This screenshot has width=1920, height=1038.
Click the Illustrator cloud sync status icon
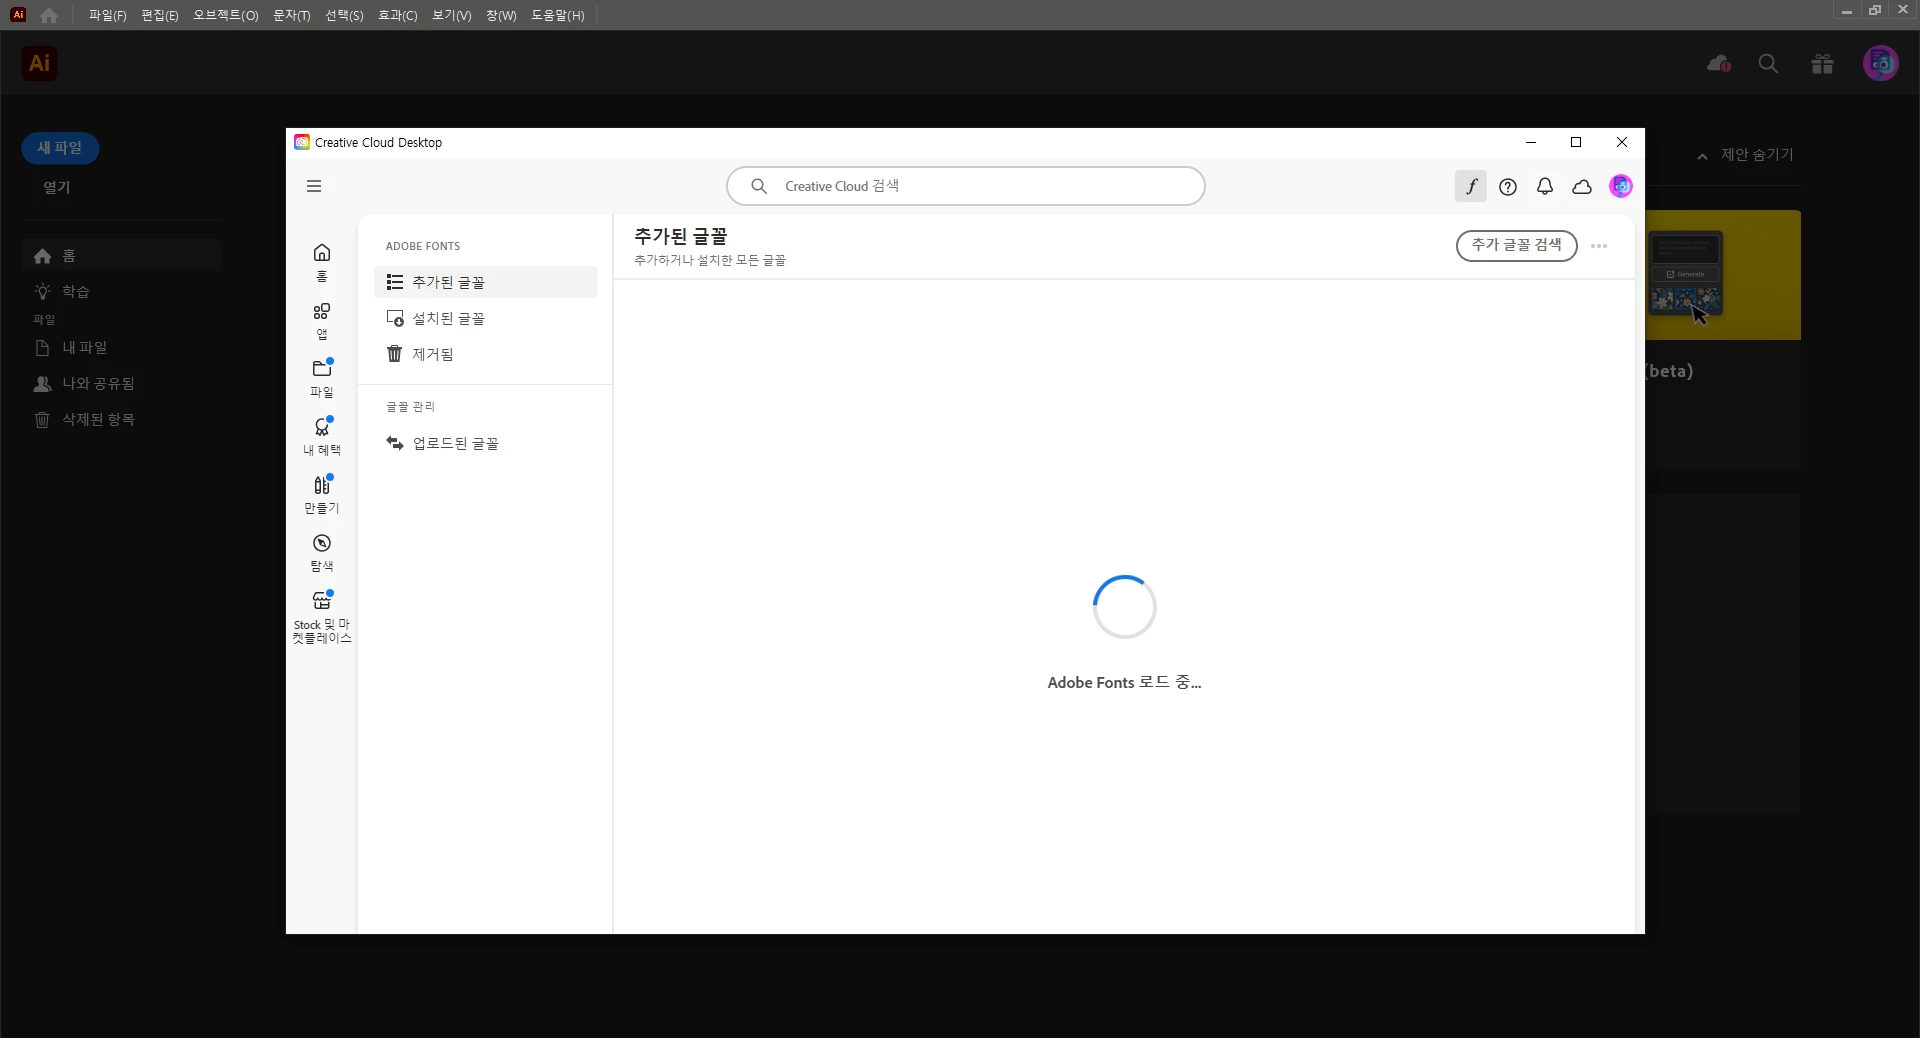(x=1719, y=64)
